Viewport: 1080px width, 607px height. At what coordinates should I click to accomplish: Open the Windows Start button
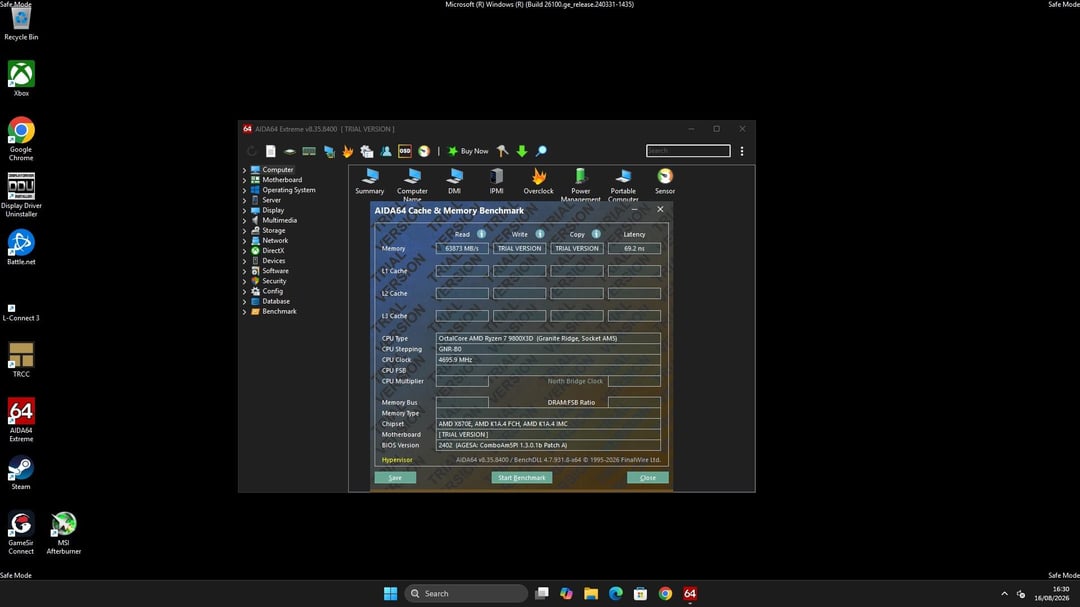click(x=391, y=593)
